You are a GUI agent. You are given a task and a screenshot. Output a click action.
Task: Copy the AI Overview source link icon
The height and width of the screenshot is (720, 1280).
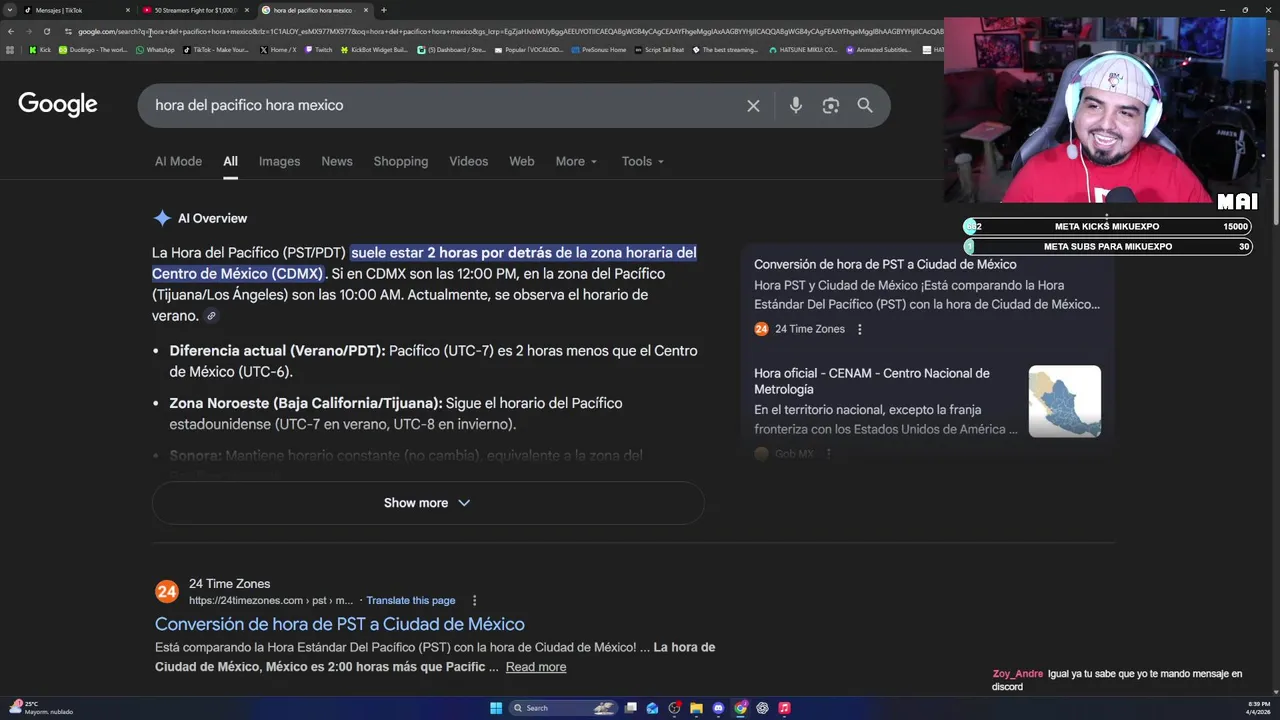pos(211,316)
